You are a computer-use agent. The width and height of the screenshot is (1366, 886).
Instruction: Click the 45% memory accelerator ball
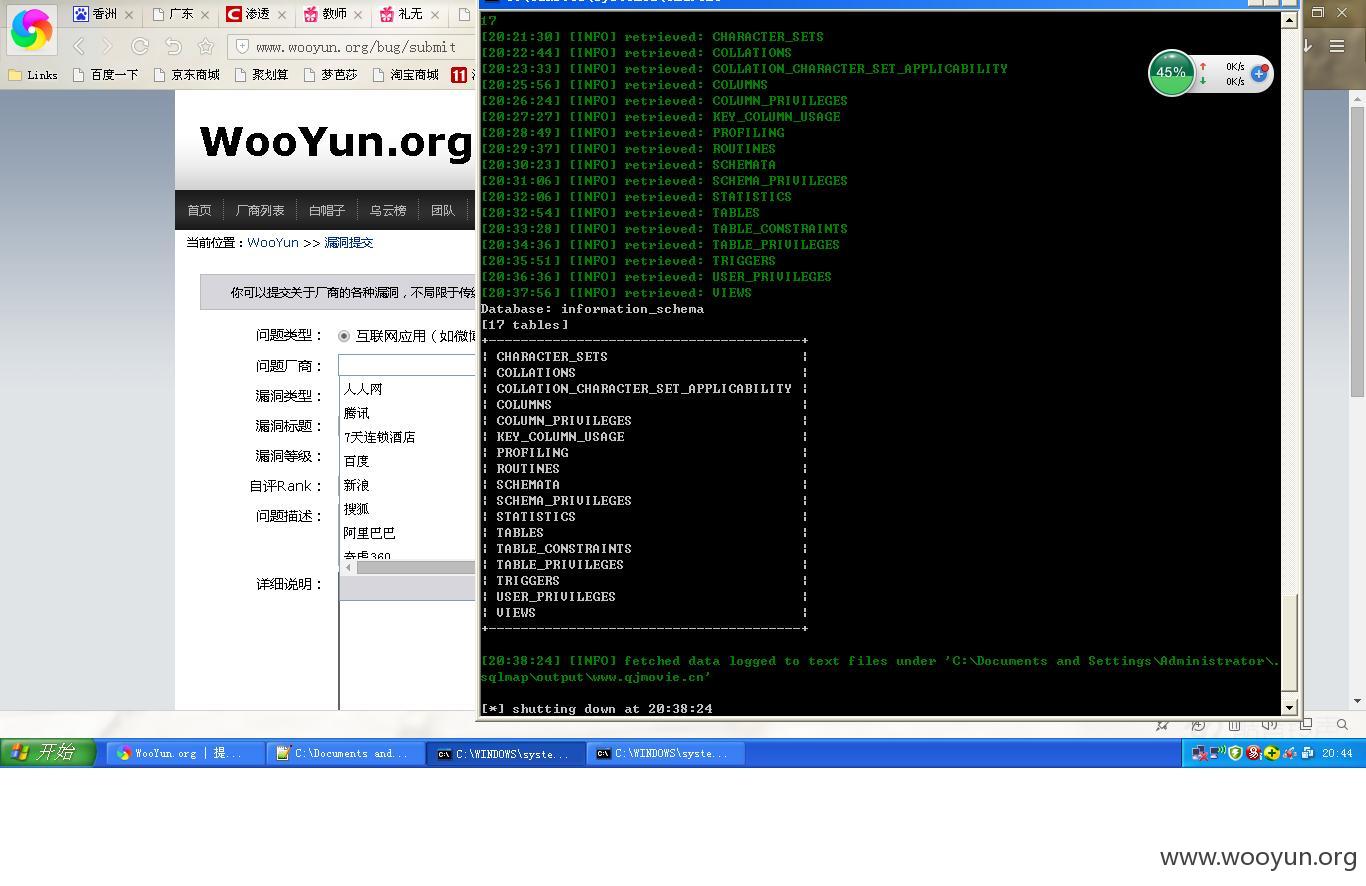(x=1171, y=73)
